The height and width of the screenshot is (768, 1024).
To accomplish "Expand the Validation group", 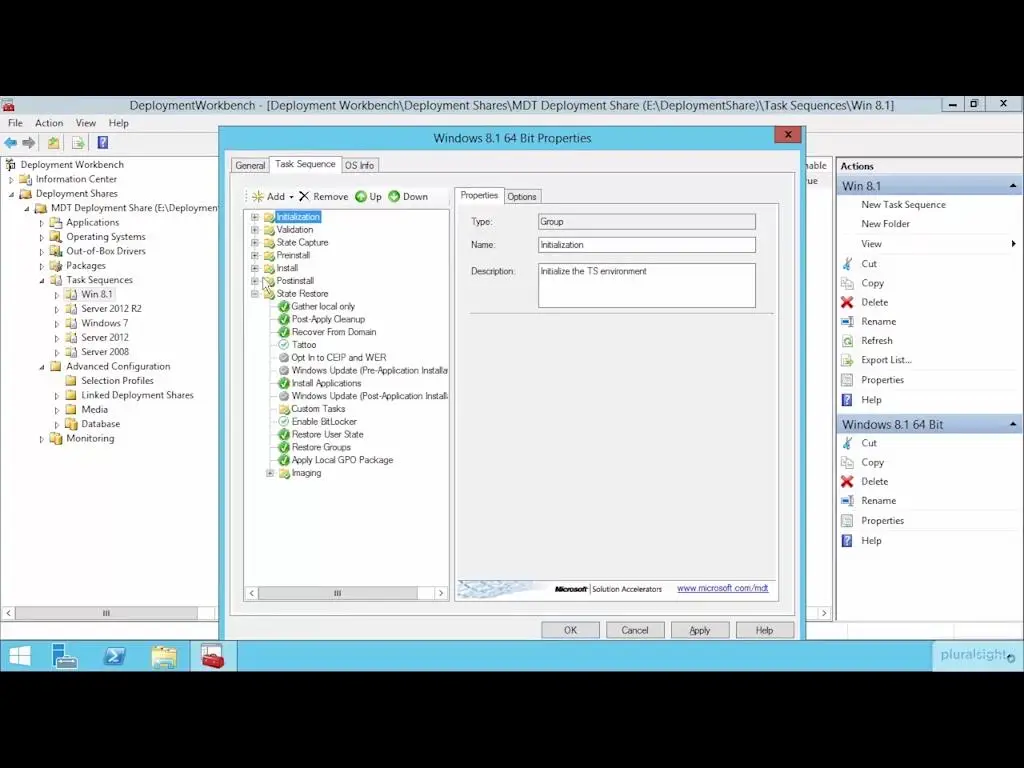I will [255, 230].
